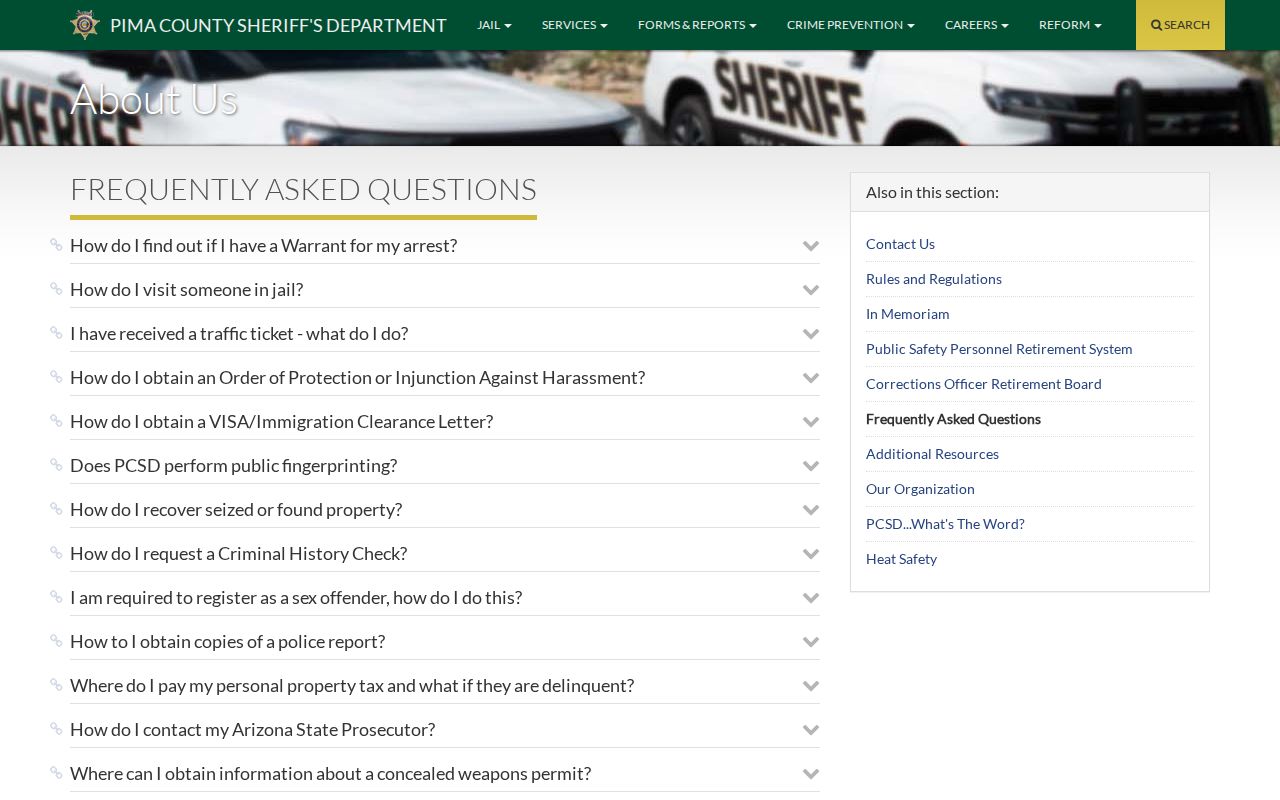Open the Heat Safety link
This screenshot has width=1280, height=800.
(x=901, y=559)
